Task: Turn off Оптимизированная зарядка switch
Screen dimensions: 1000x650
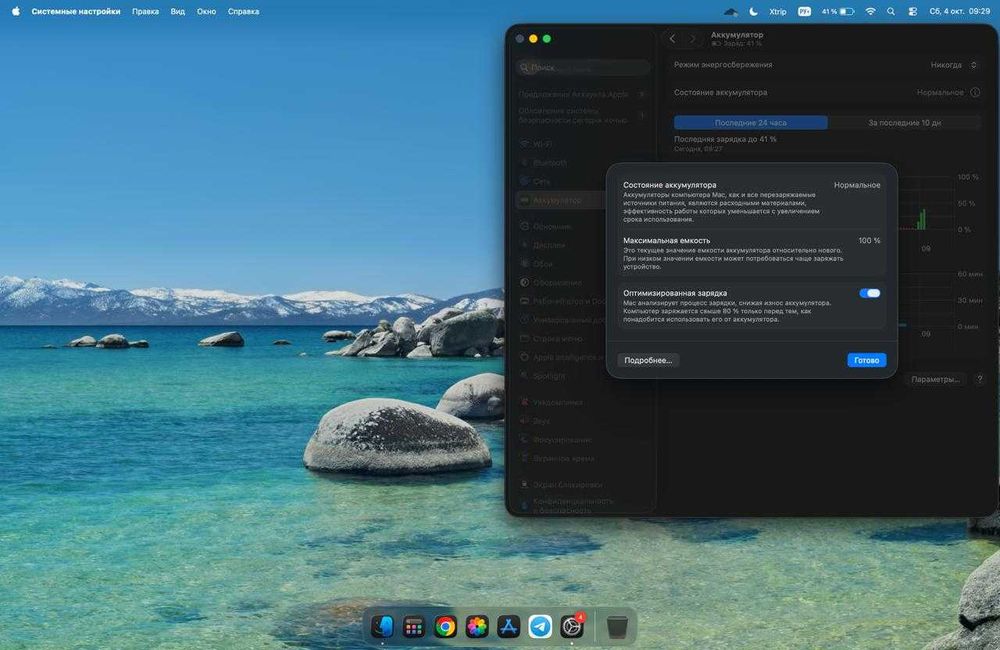Action: point(869,293)
